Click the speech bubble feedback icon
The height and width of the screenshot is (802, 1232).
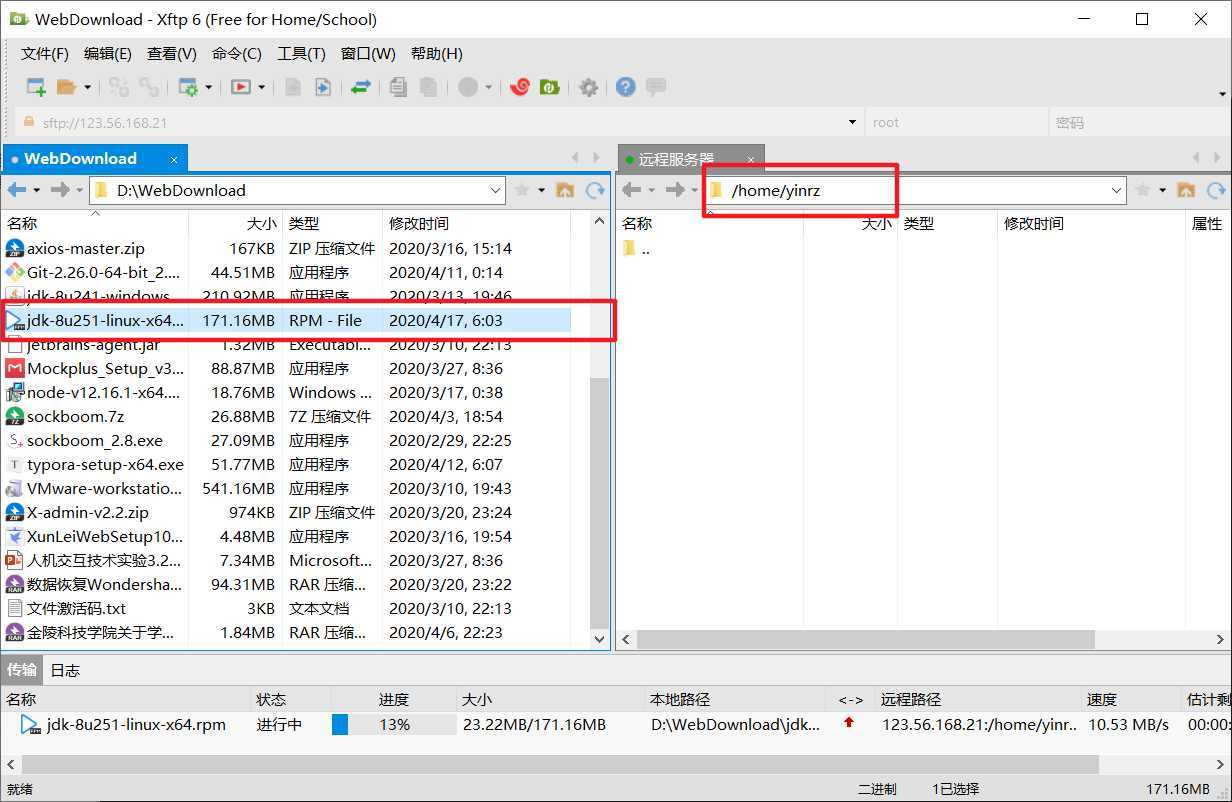click(x=656, y=87)
